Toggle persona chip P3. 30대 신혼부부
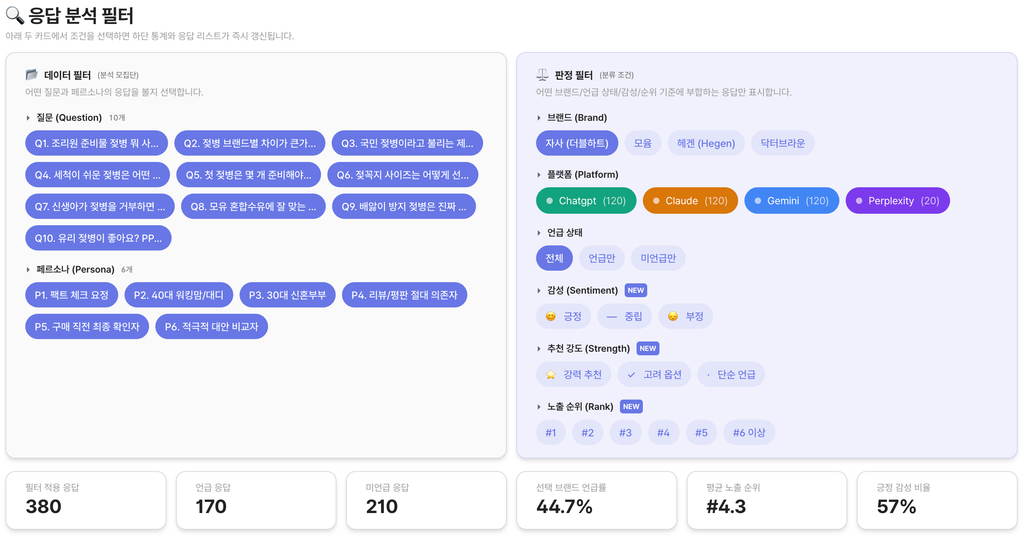Viewport: 1024px width, 539px height. point(287,295)
